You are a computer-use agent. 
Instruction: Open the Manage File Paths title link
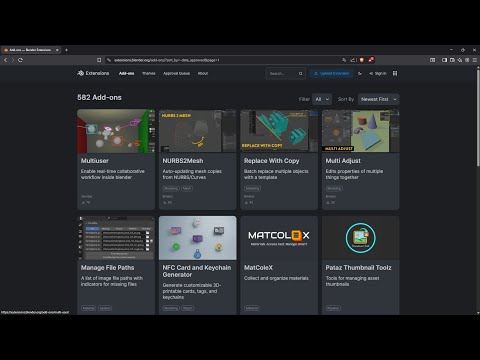pos(107,268)
